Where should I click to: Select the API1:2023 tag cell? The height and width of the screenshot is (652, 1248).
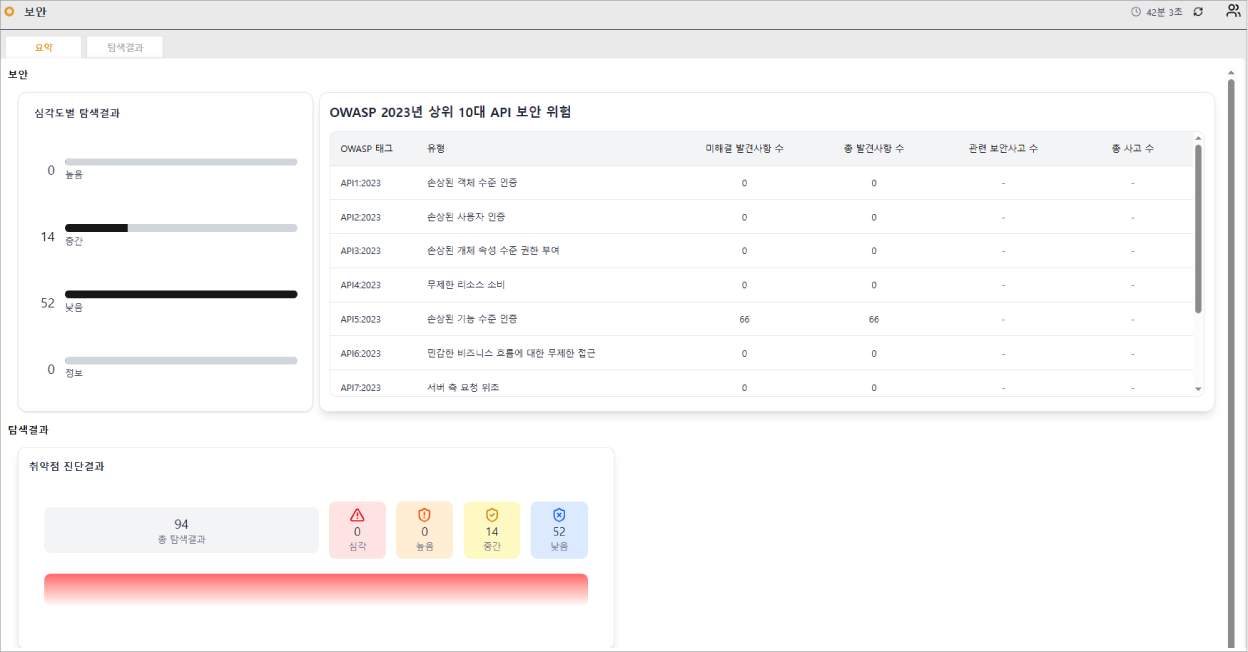(360, 183)
